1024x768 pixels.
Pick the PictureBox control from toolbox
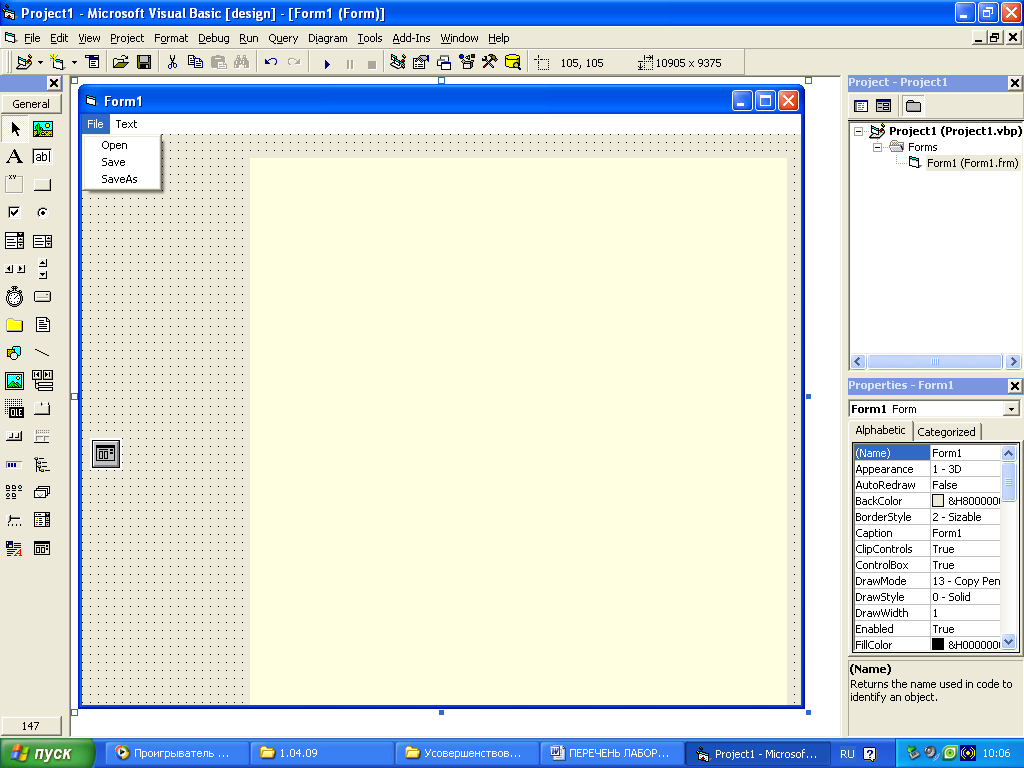42,129
